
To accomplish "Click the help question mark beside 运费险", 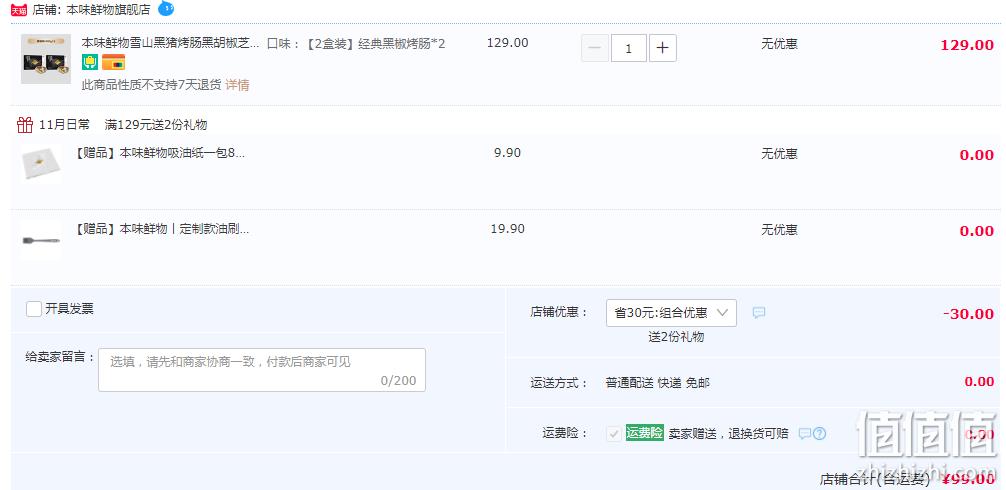I will (819, 434).
